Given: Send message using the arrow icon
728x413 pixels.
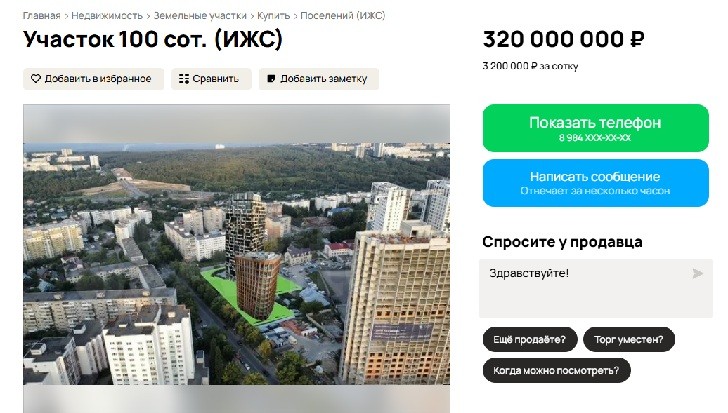Looking at the screenshot, I should 697,274.
